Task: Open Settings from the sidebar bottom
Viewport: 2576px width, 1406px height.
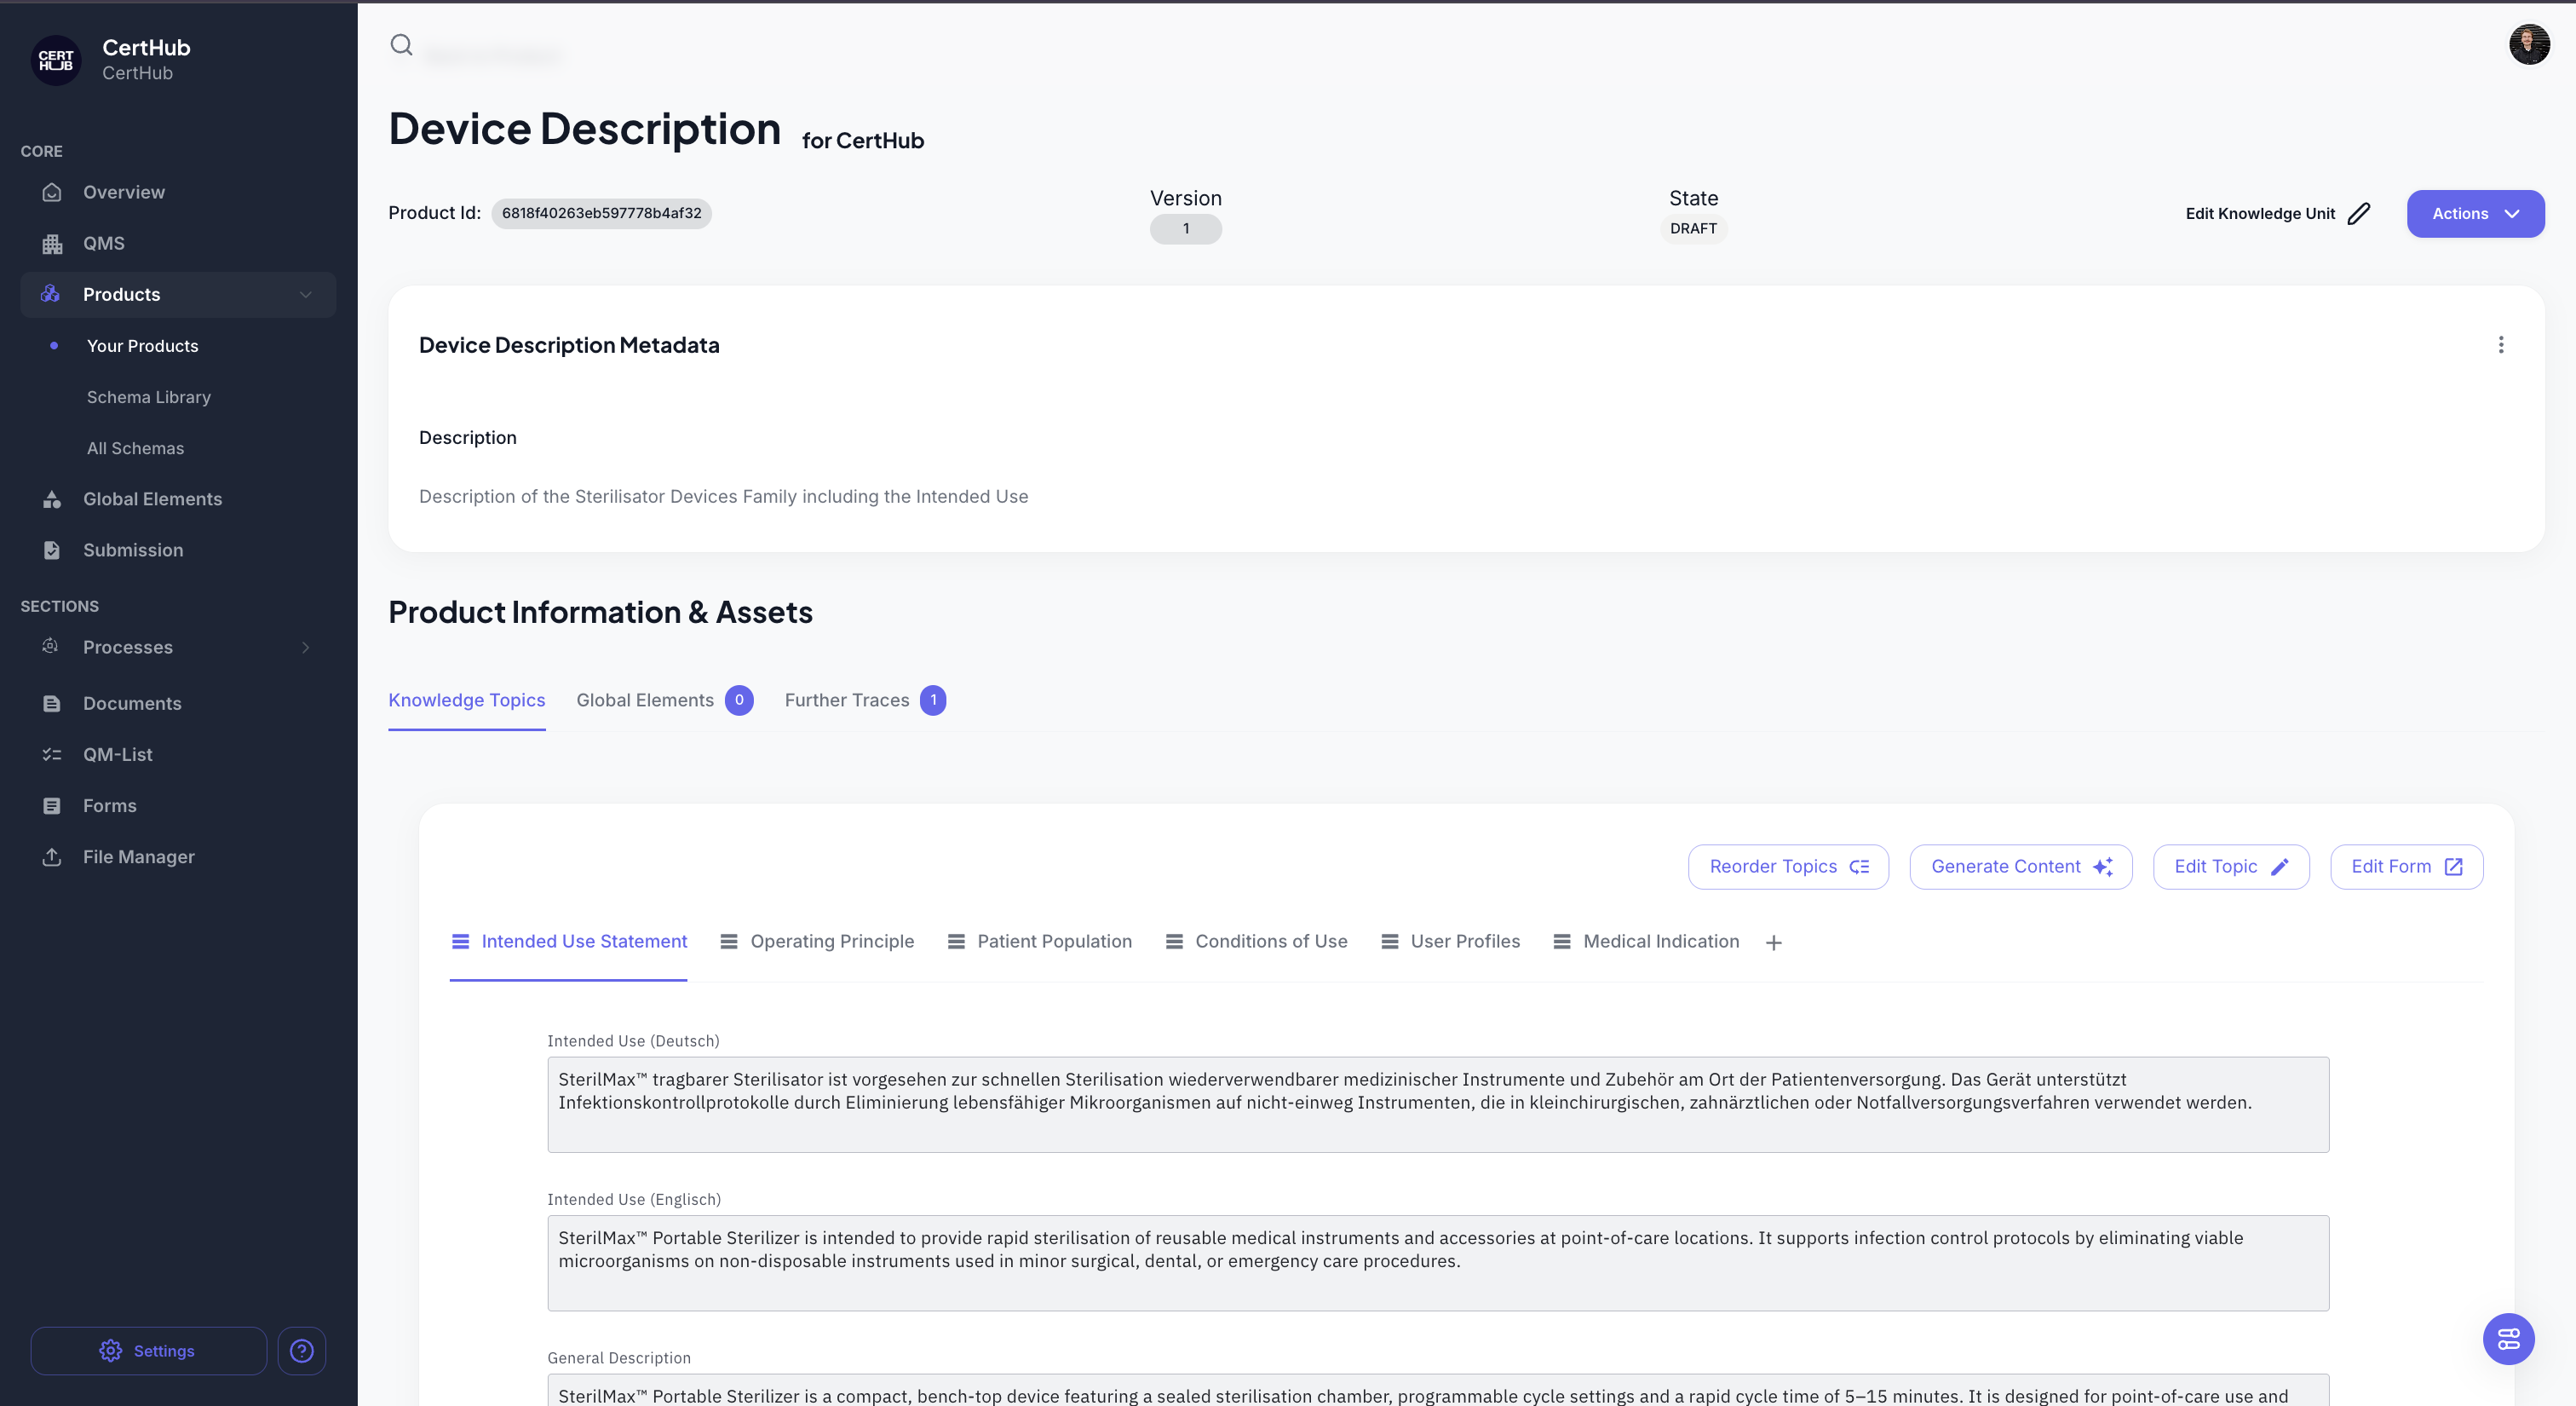Action: [x=148, y=1351]
